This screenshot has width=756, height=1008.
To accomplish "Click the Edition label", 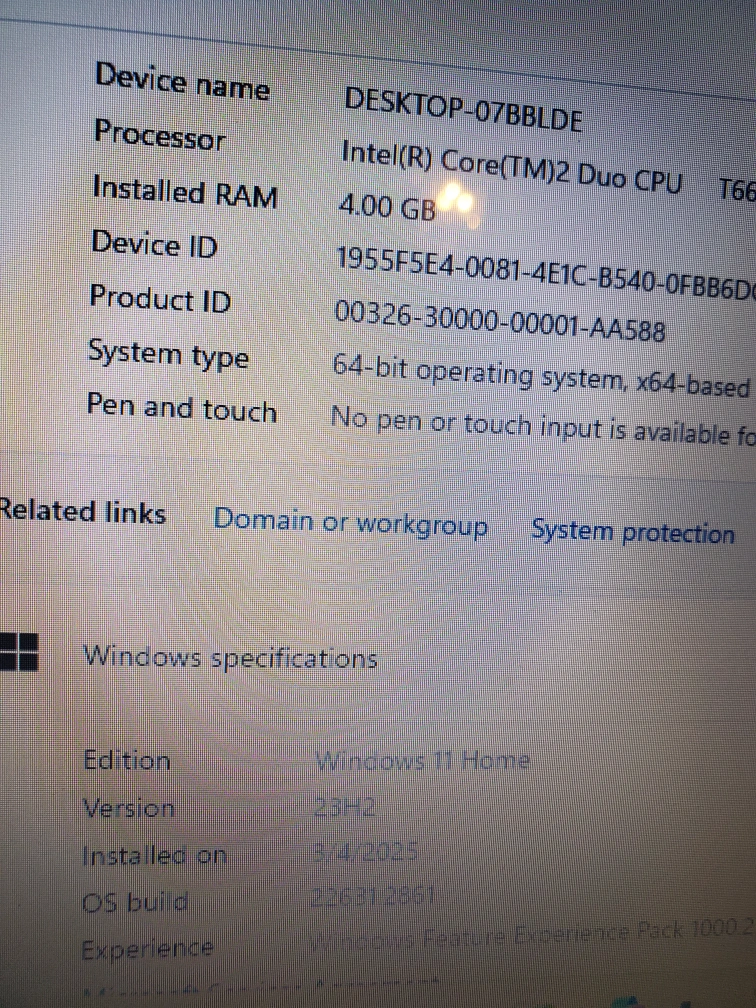I will [x=127, y=761].
